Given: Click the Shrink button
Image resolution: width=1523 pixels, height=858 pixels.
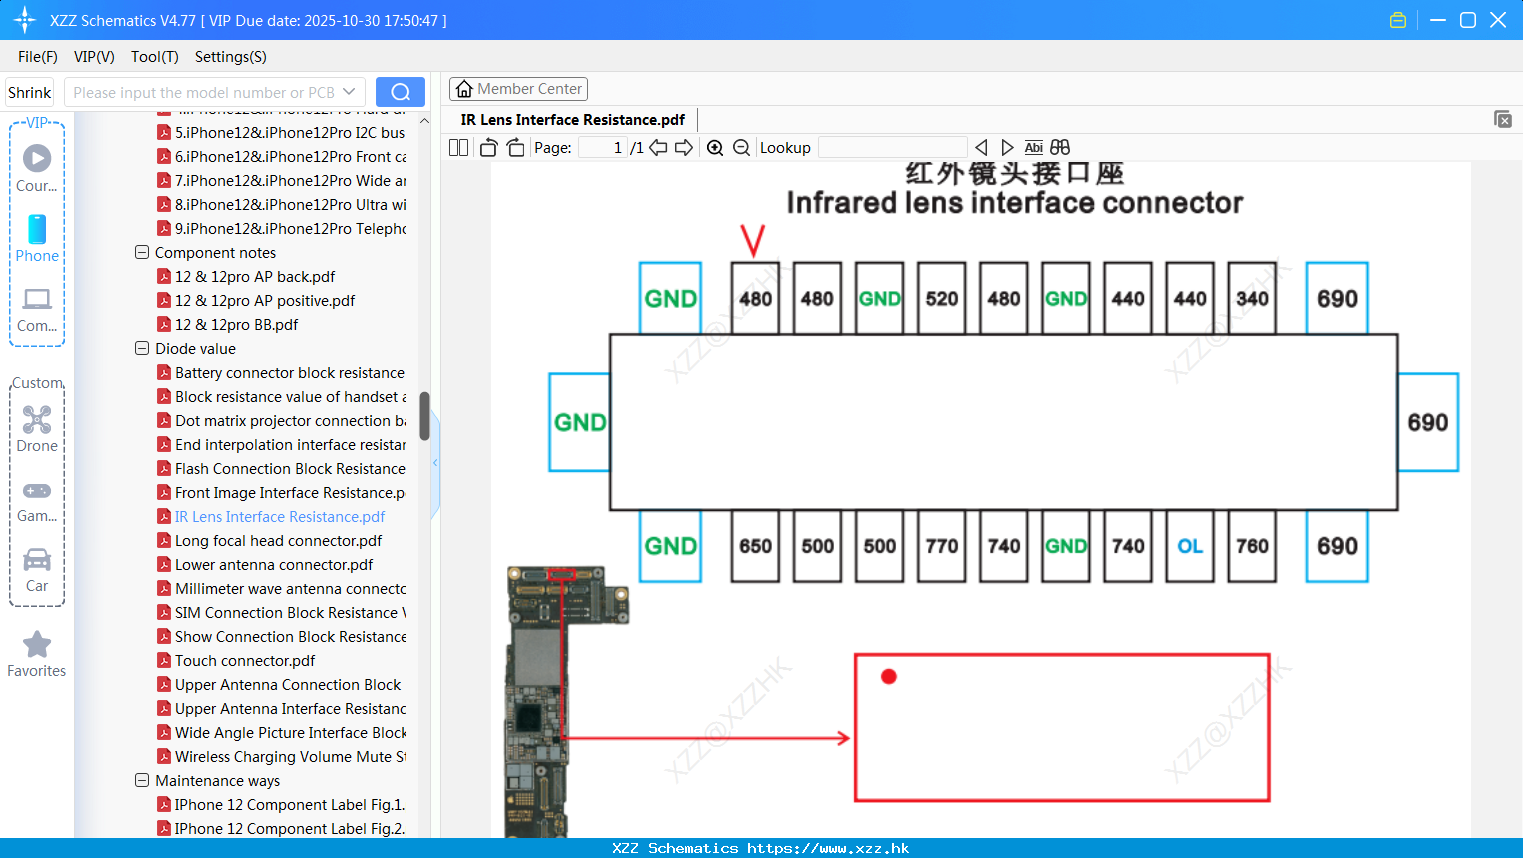Looking at the screenshot, I should [29, 92].
